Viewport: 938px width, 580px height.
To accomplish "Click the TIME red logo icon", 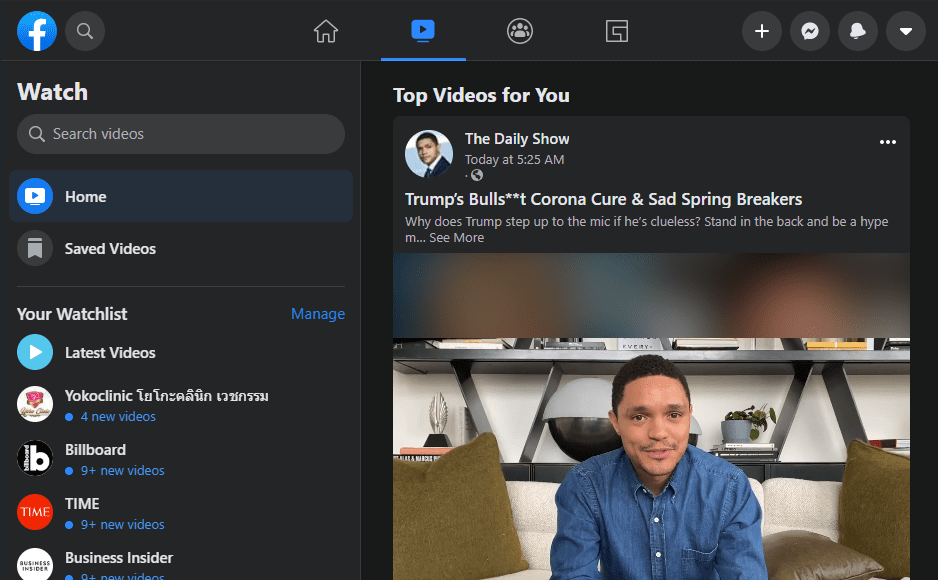I will pos(35,512).
